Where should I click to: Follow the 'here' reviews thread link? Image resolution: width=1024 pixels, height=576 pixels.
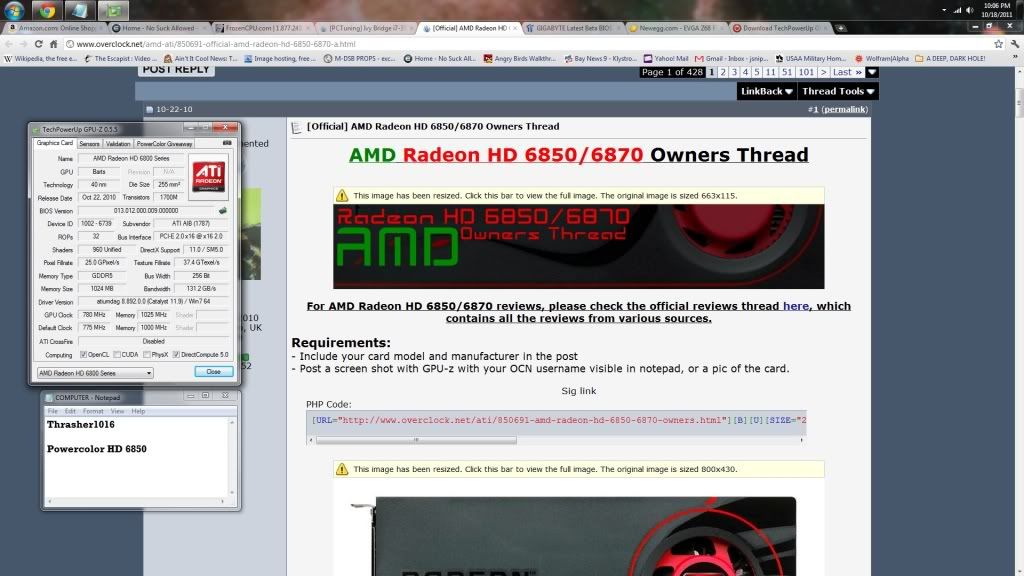coord(795,306)
